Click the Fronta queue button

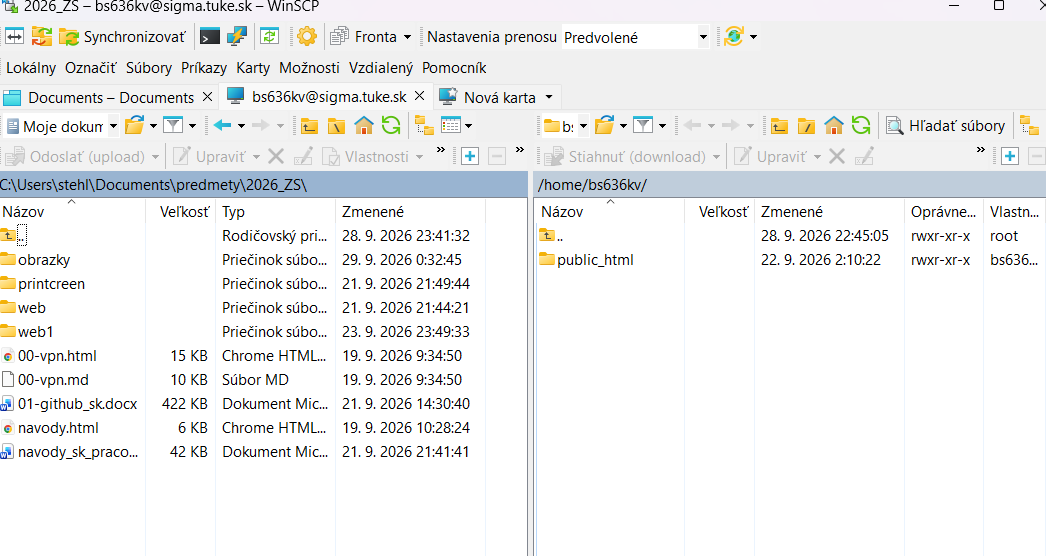tap(364, 37)
